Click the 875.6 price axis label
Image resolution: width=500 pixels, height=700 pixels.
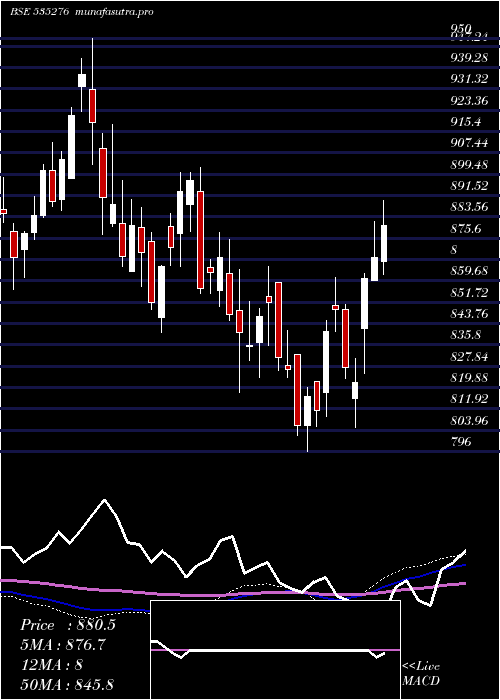(466, 229)
